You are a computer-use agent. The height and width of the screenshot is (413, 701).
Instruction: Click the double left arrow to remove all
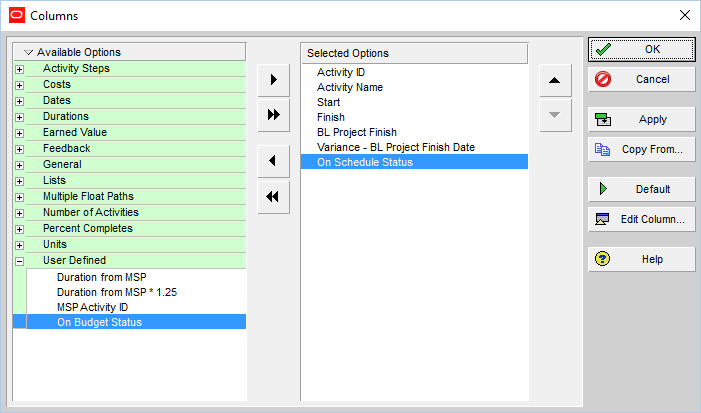[x=273, y=197]
